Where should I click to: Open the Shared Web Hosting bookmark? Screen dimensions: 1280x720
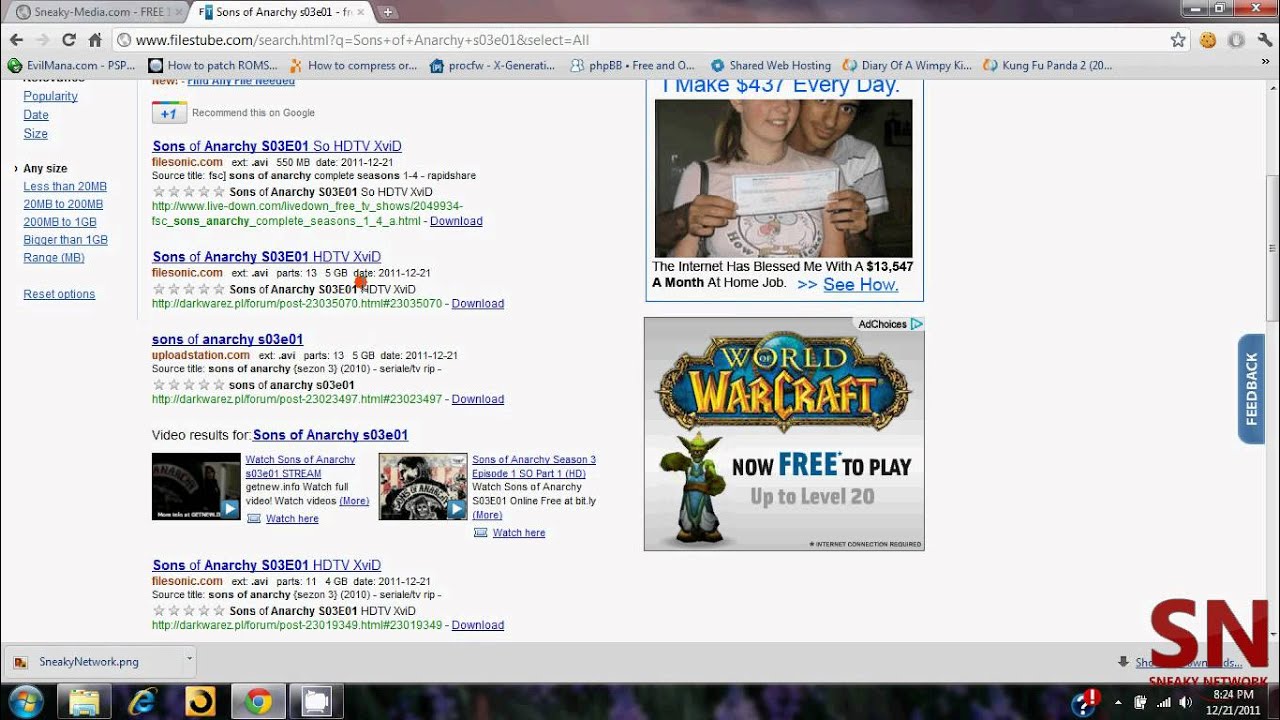tap(770, 65)
